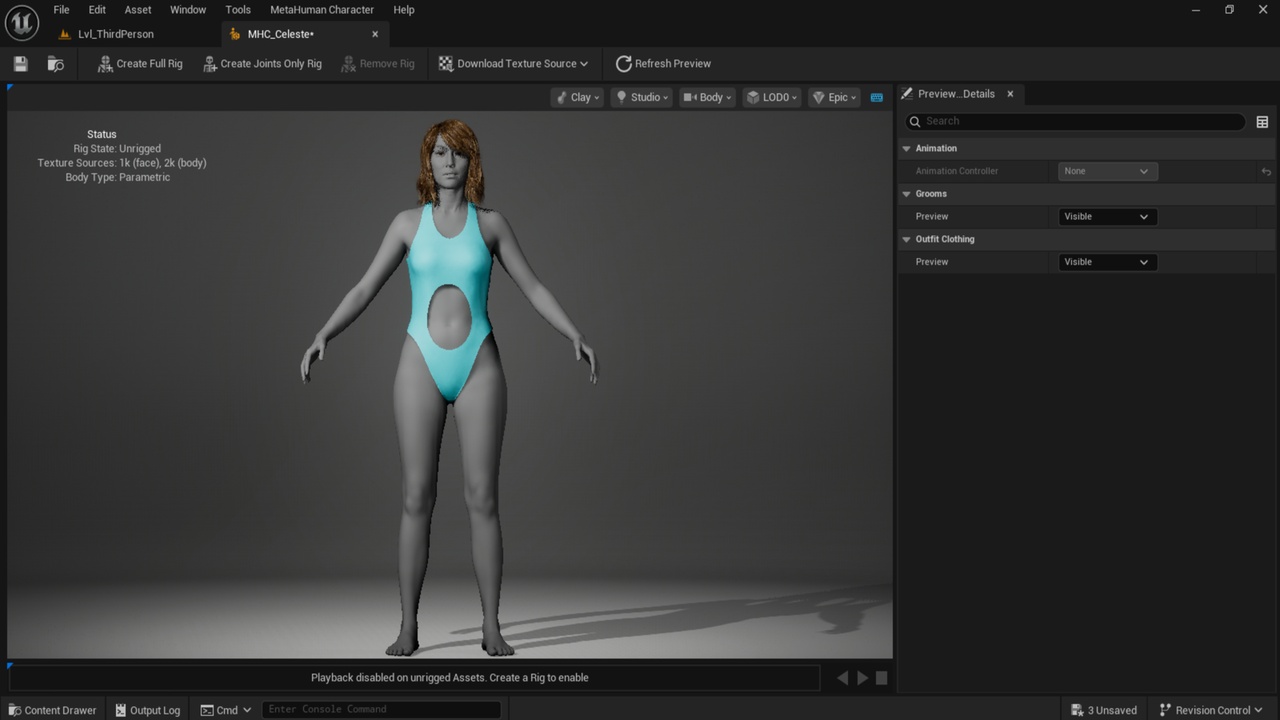
Task: Open the Clay rendering mode dropdown
Action: (x=577, y=97)
